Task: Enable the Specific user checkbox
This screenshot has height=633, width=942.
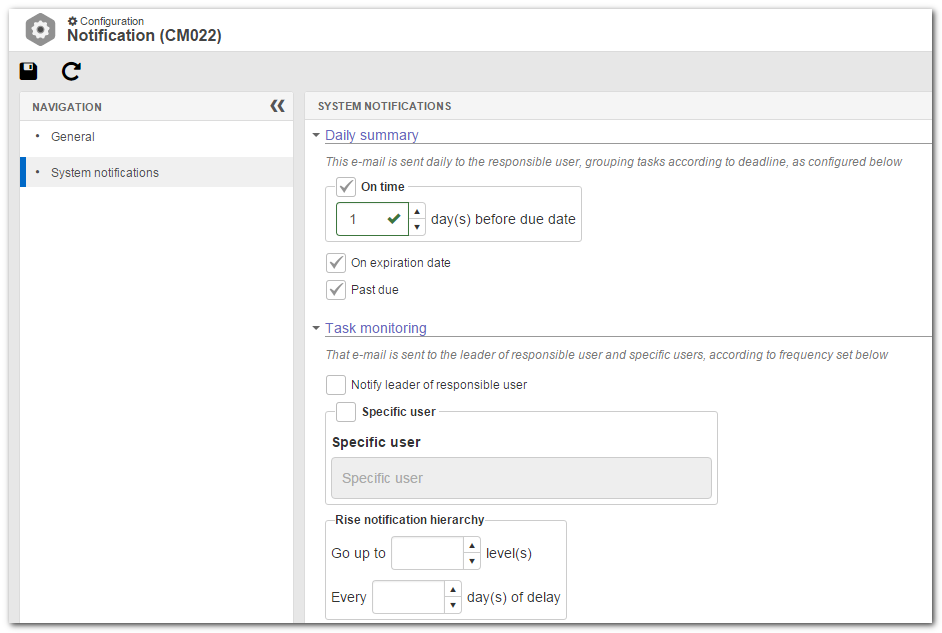Action: point(346,412)
